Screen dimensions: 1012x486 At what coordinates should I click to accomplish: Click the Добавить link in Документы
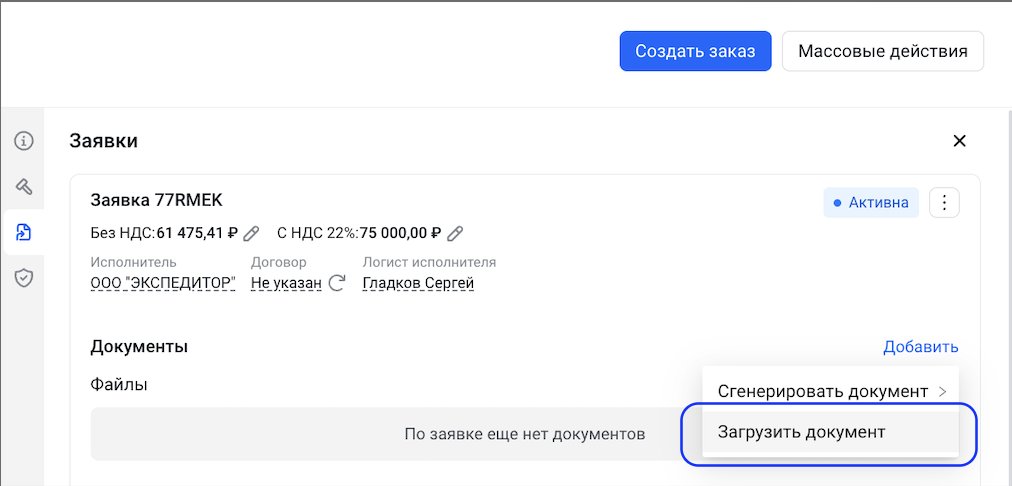point(921,347)
